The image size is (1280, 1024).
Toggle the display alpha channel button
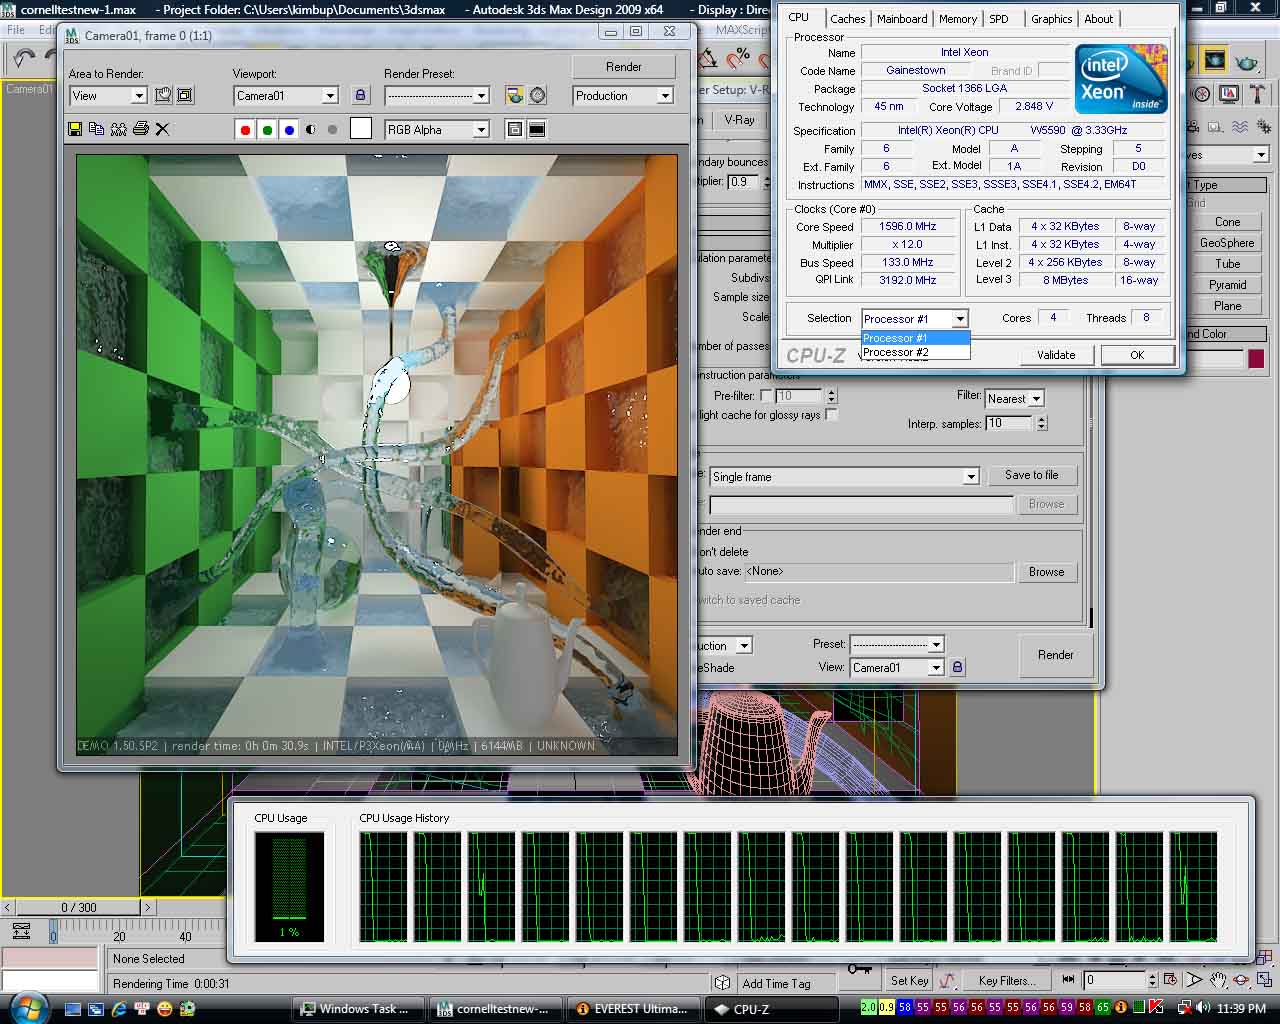[x=311, y=129]
